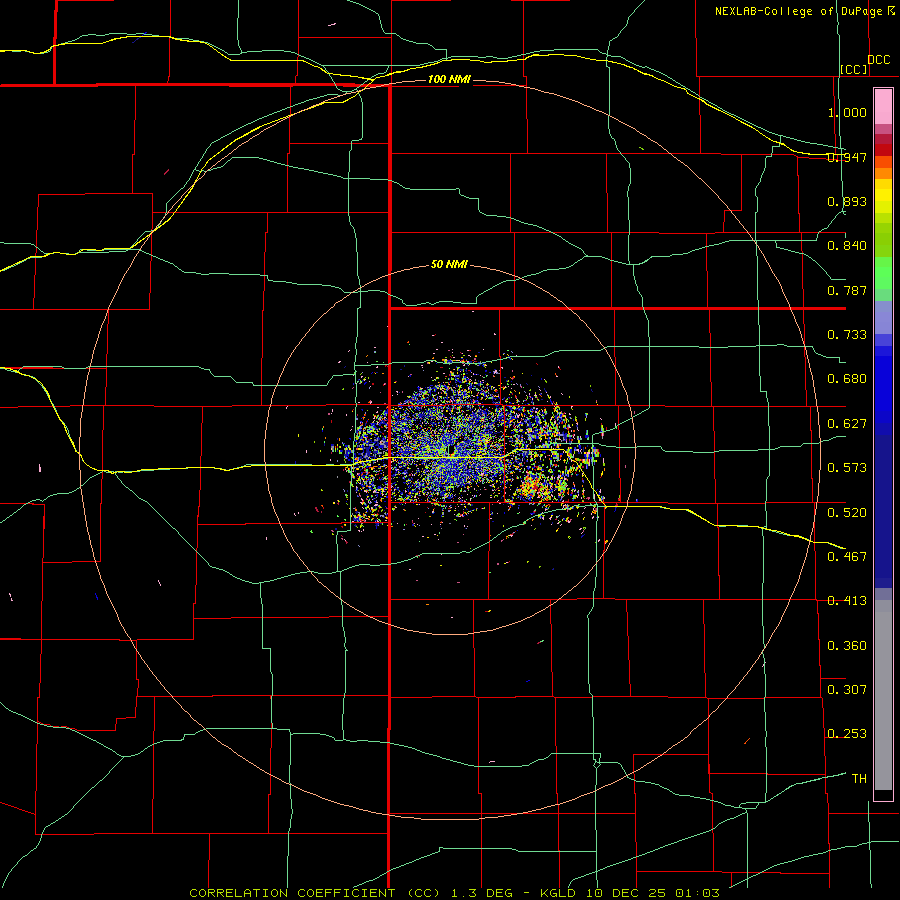Click the 50 NMI range ring label
Viewport: 900px width, 900px height.
(x=449, y=264)
